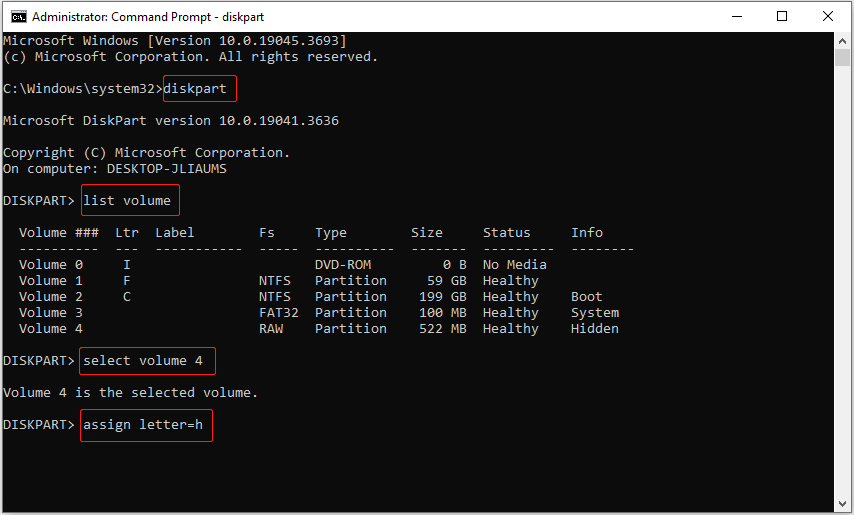
Task: Click the scrollbar down arrow
Action: pos(843,504)
